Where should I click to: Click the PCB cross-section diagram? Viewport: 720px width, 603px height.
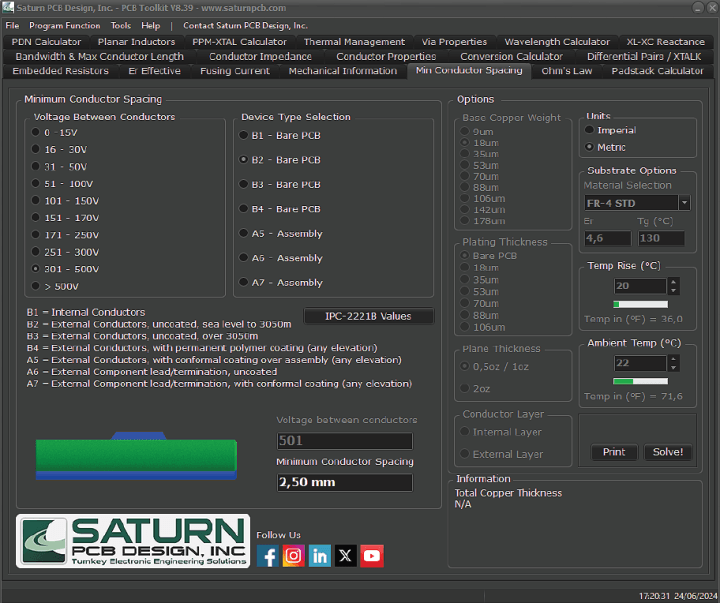coord(136,456)
